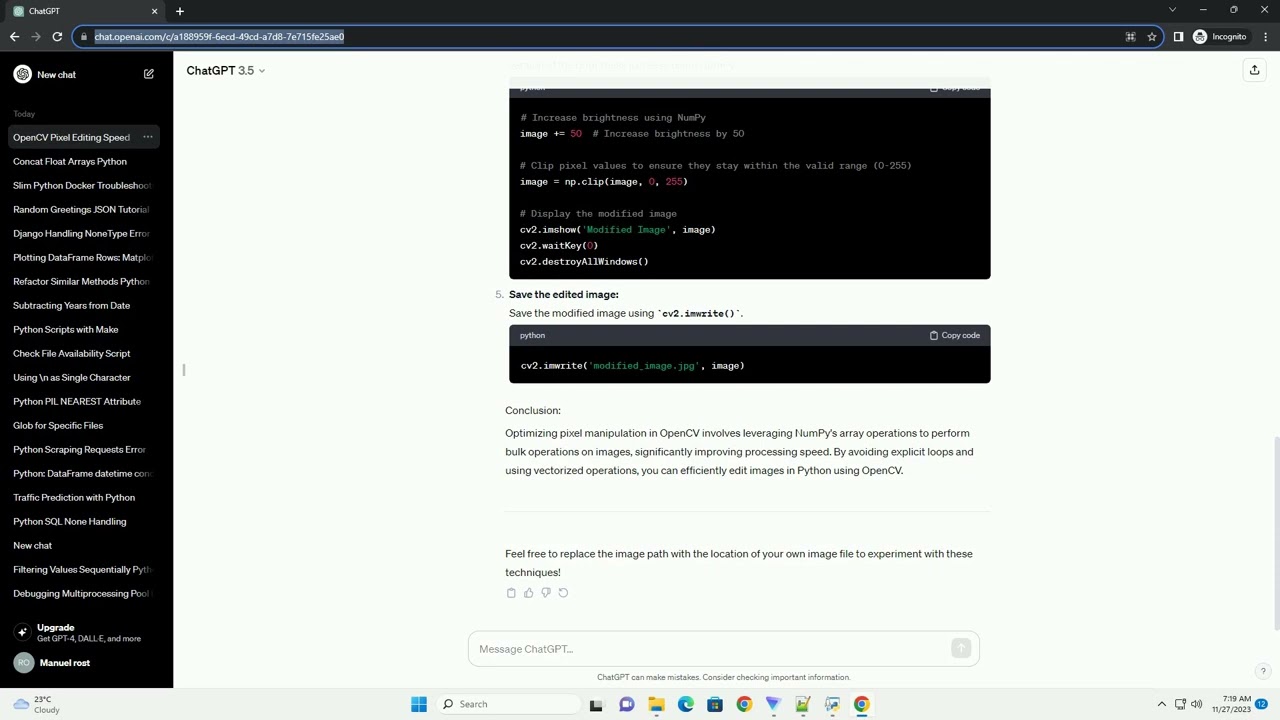Open Microsoft Edge from the taskbar
This screenshot has width=1280, height=720.
tap(685, 704)
